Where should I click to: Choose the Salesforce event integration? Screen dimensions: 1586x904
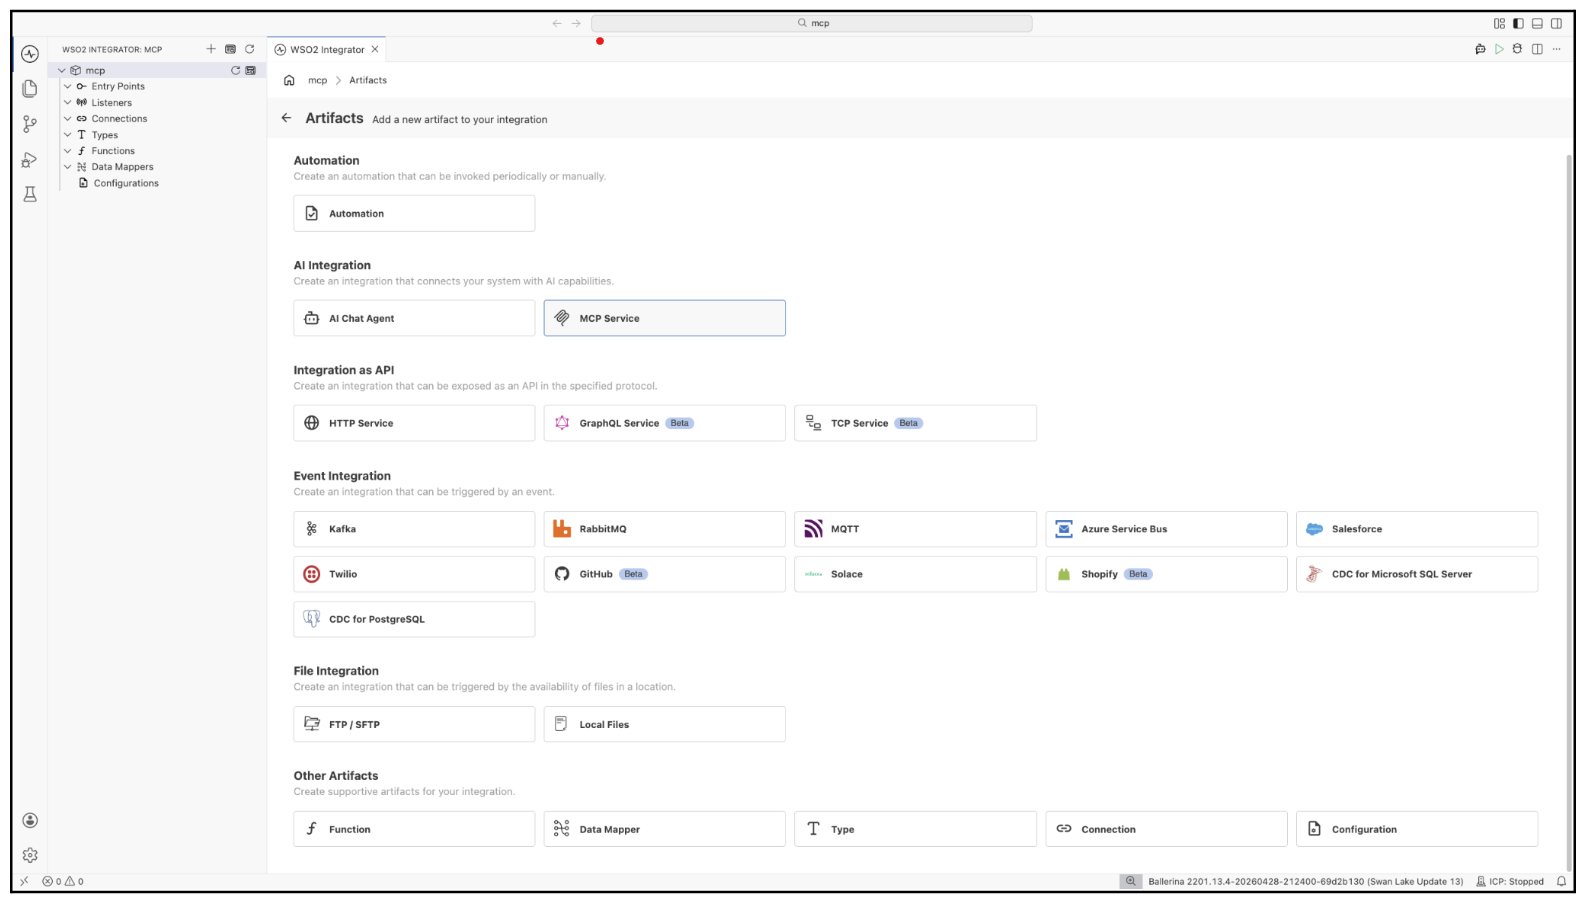point(1417,529)
